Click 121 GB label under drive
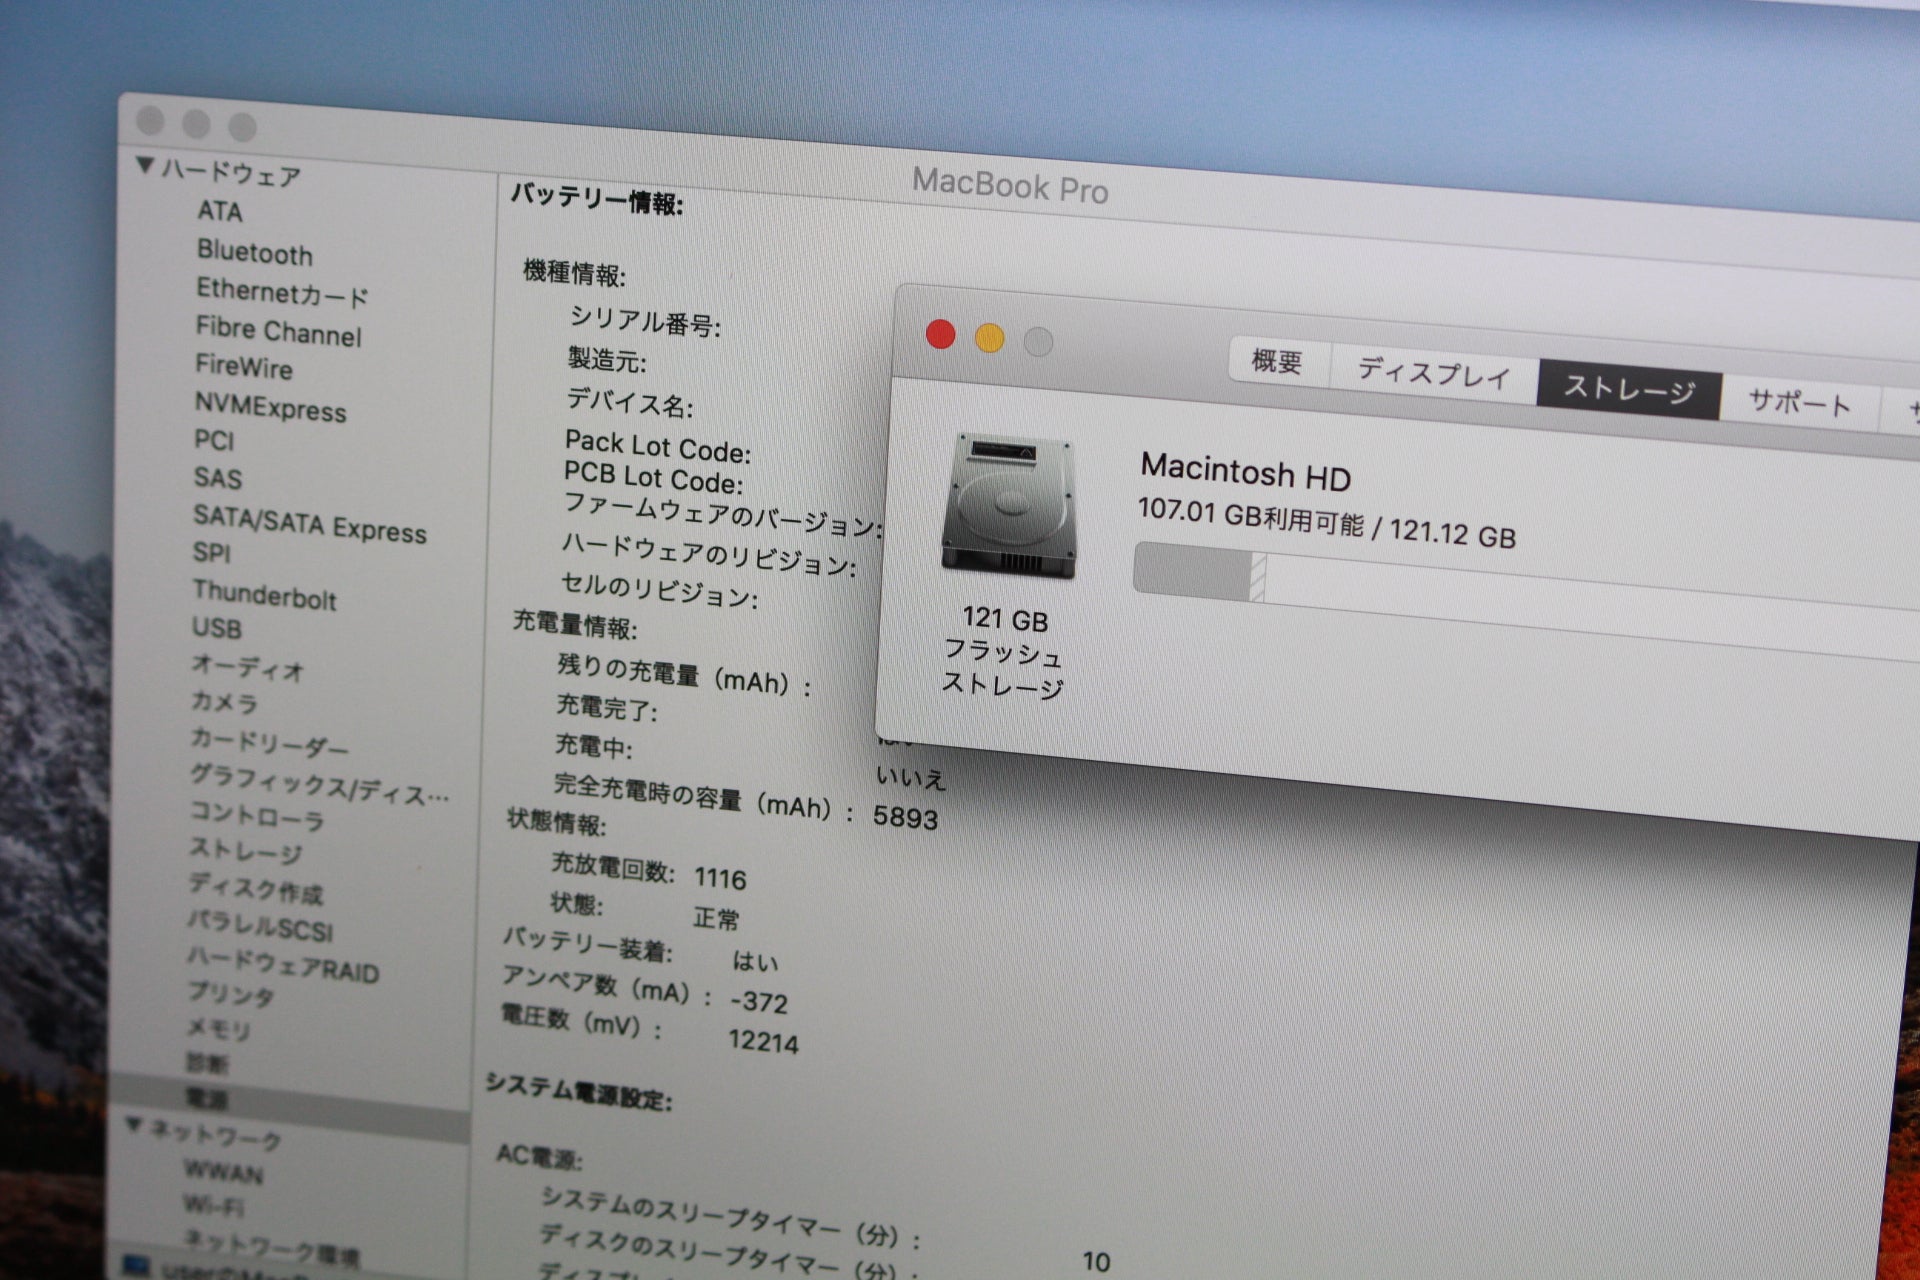Image resolution: width=1920 pixels, height=1280 pixels. (1005, 619)
